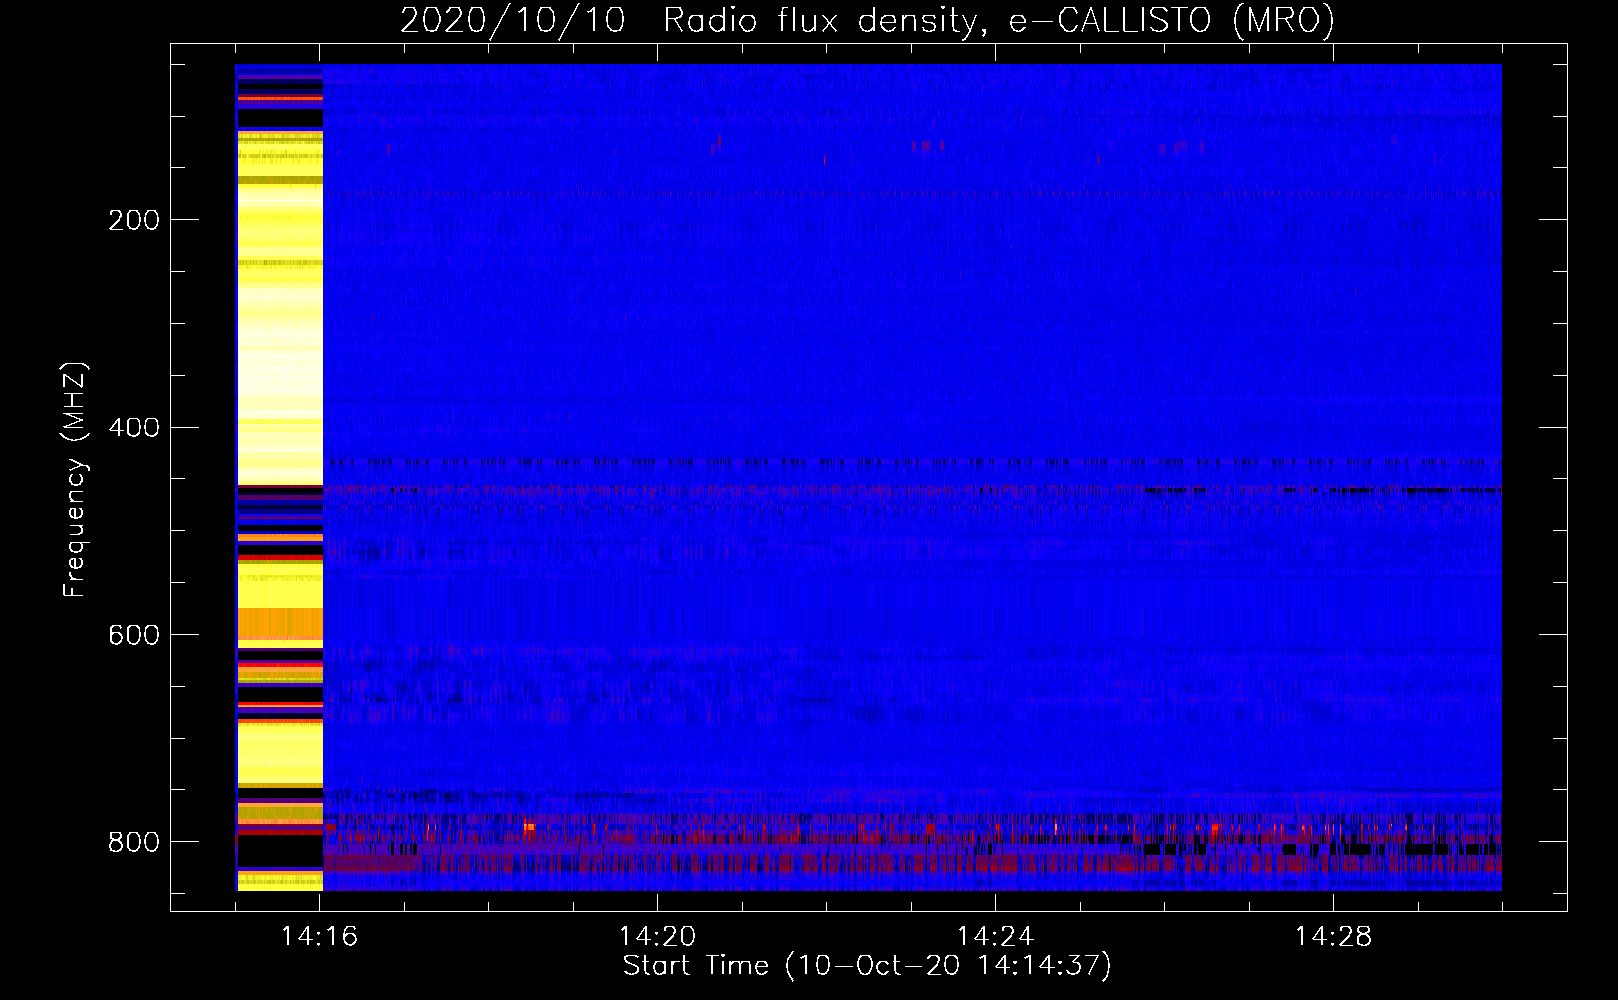The image size is (1618, 1000).
Task: Click the 200 frequency tick label
Action: click(x=134, y=220)
